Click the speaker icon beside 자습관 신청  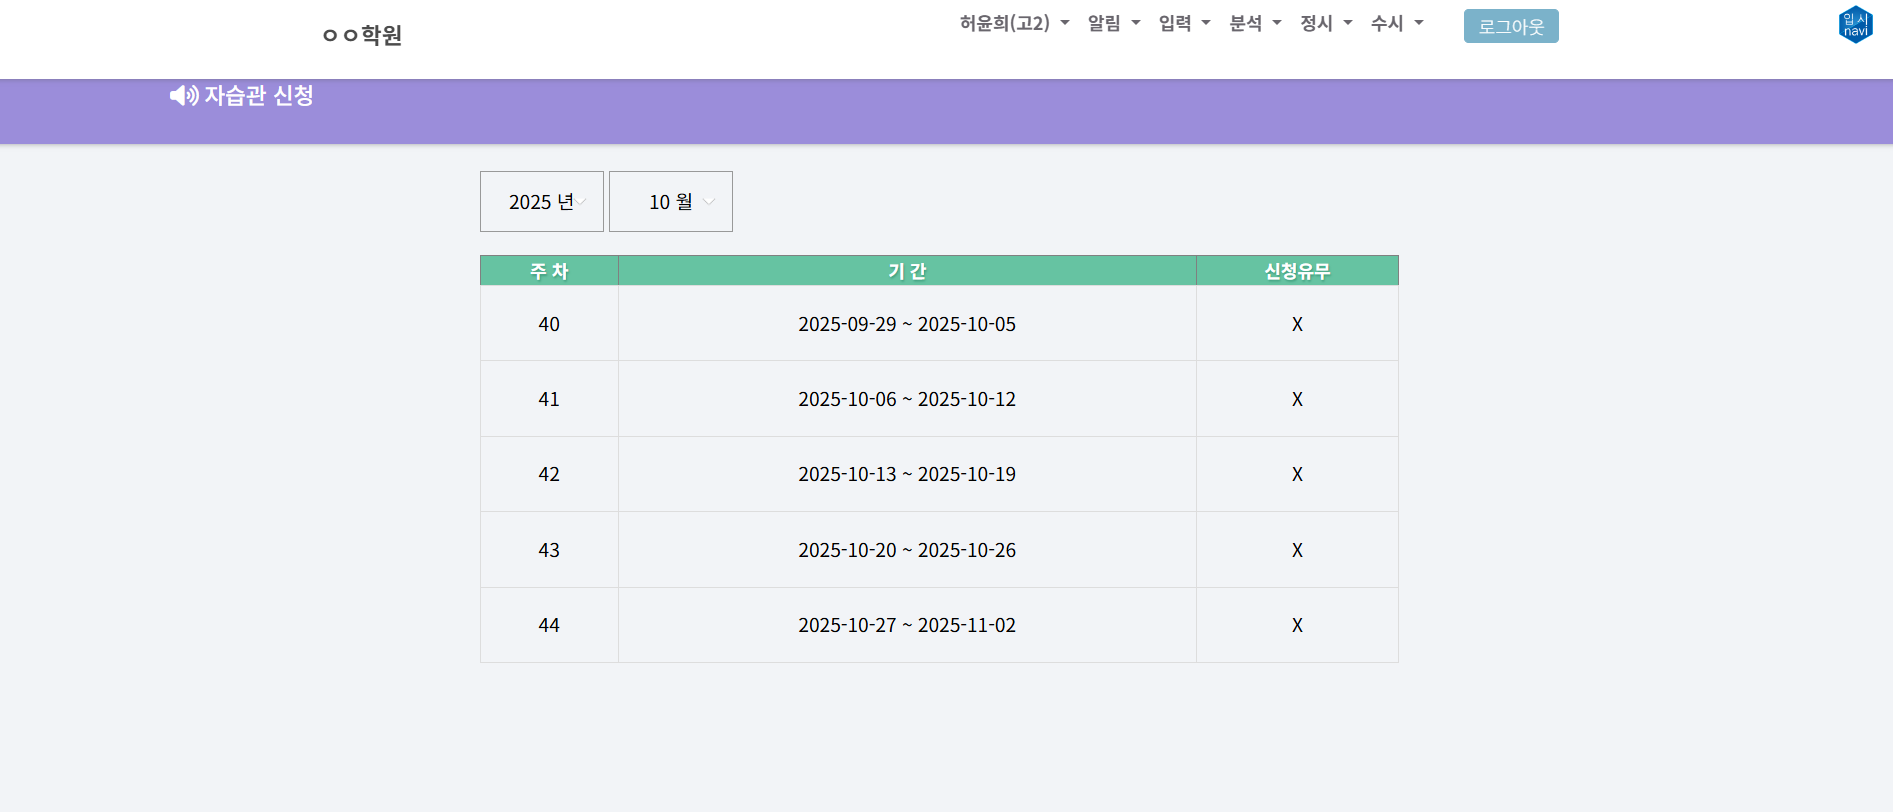pyautogui.click(x=183, y=96)
